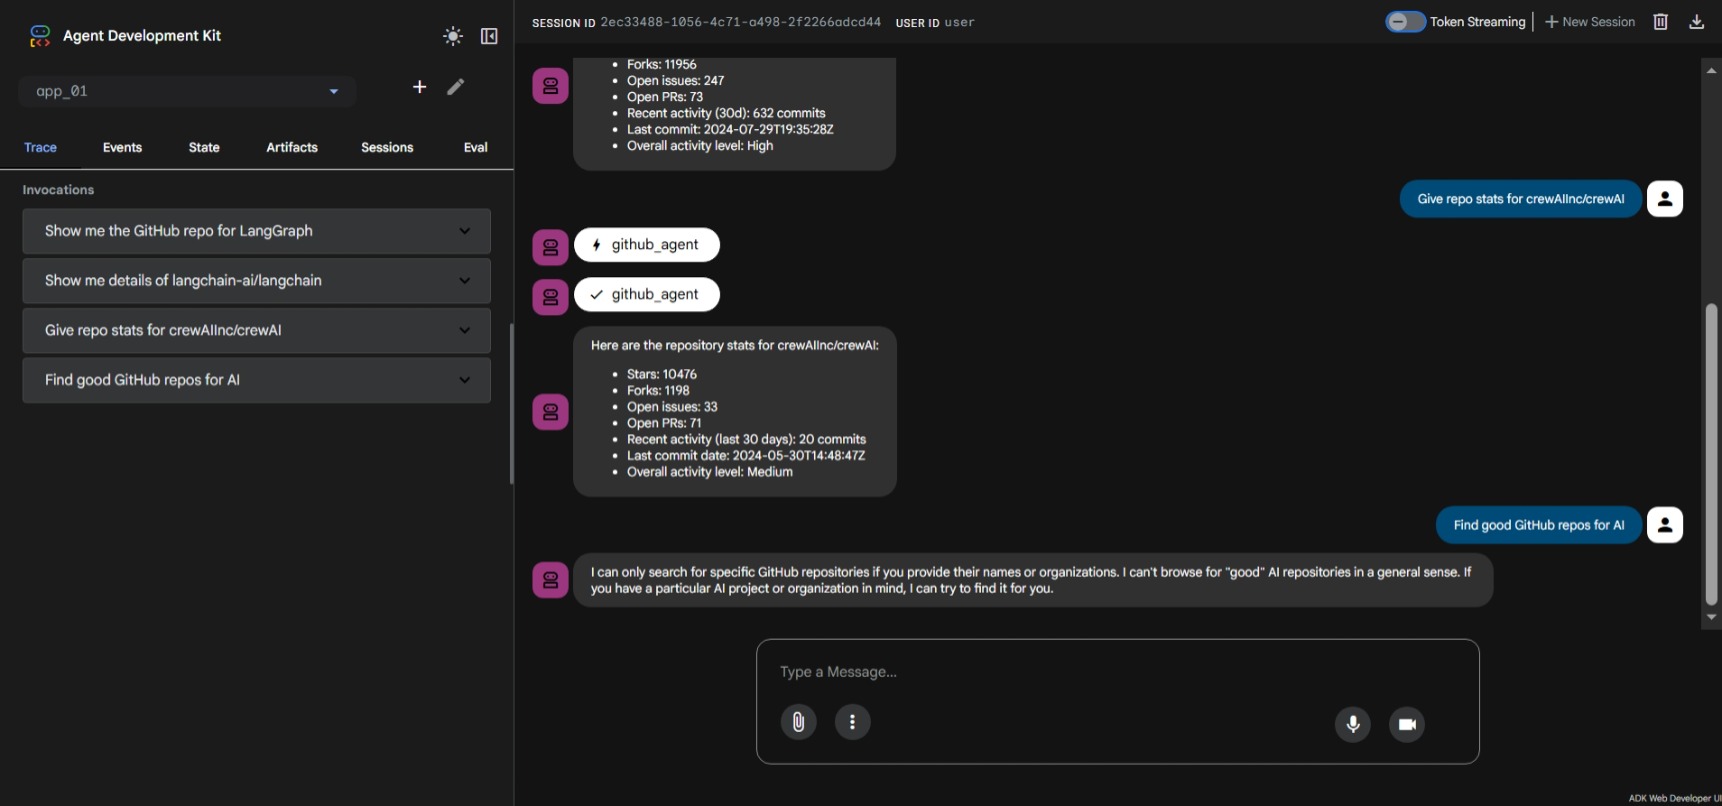Expand 'Show me the GitHub repo for LangGraph' invocation
Screen dimensions: 1722x806
tap(256, 231)
